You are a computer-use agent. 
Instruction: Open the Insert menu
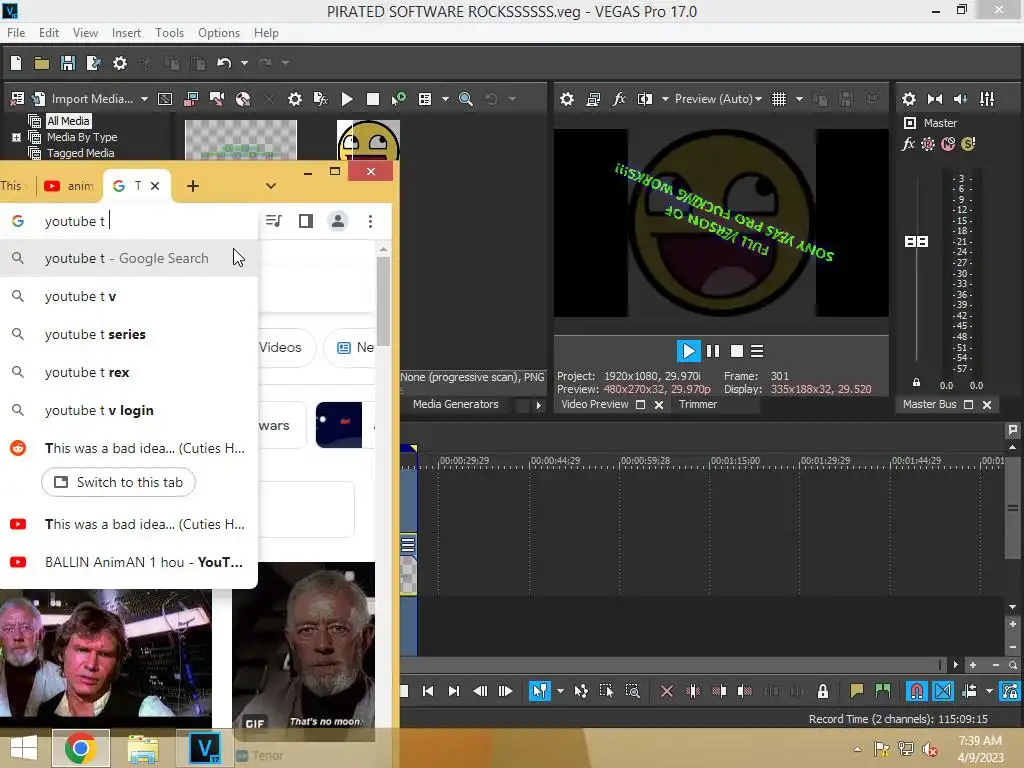(x=126, y=33)
